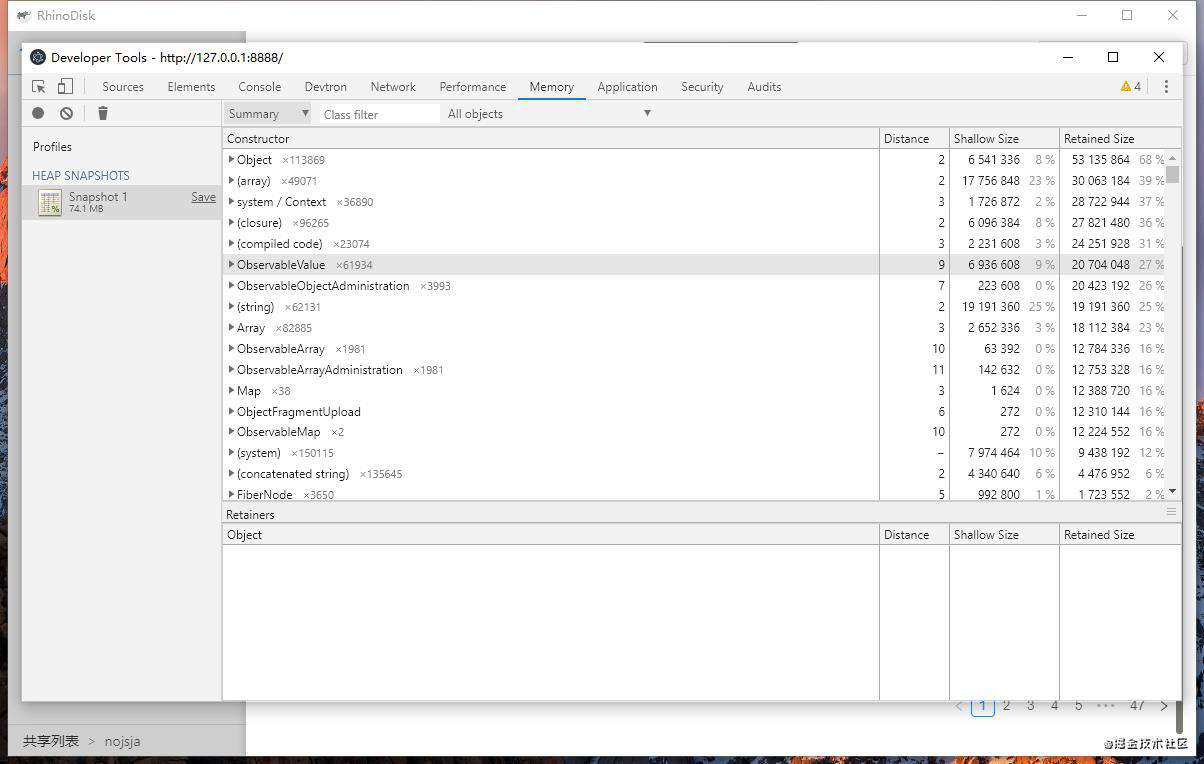Expand the Object constructor row

pos(231,159)
